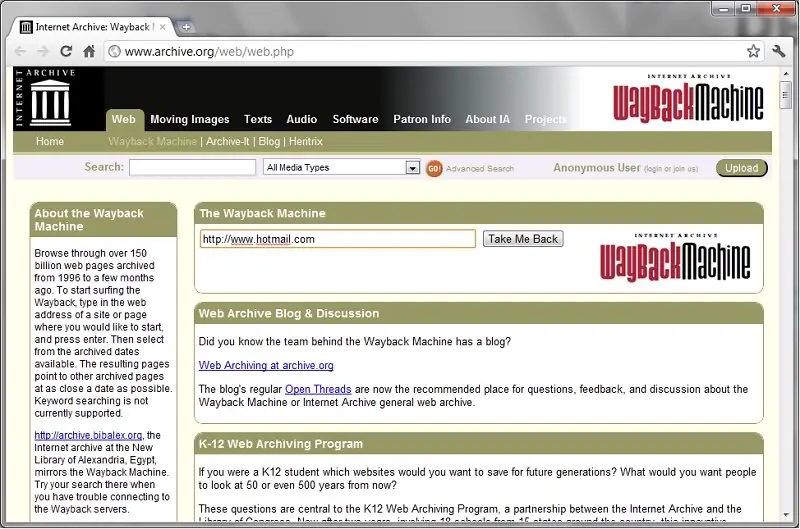Click the orange GO! search button
Image resolution: width=800 pixels, height=529 pixels.
coord(434,168)
